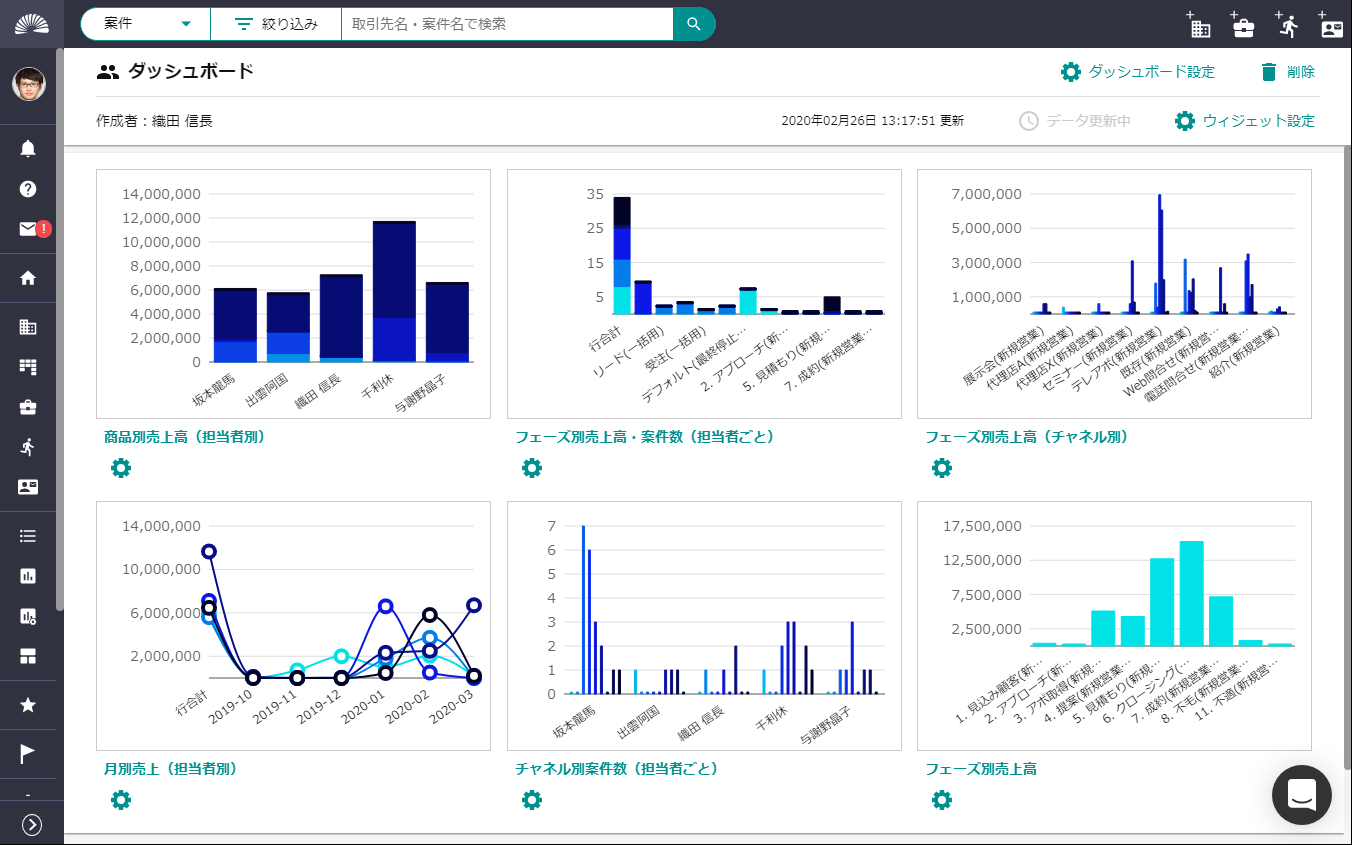
Task: Open the フェーズ別売上高 widget title link
Action: [980, 769]
